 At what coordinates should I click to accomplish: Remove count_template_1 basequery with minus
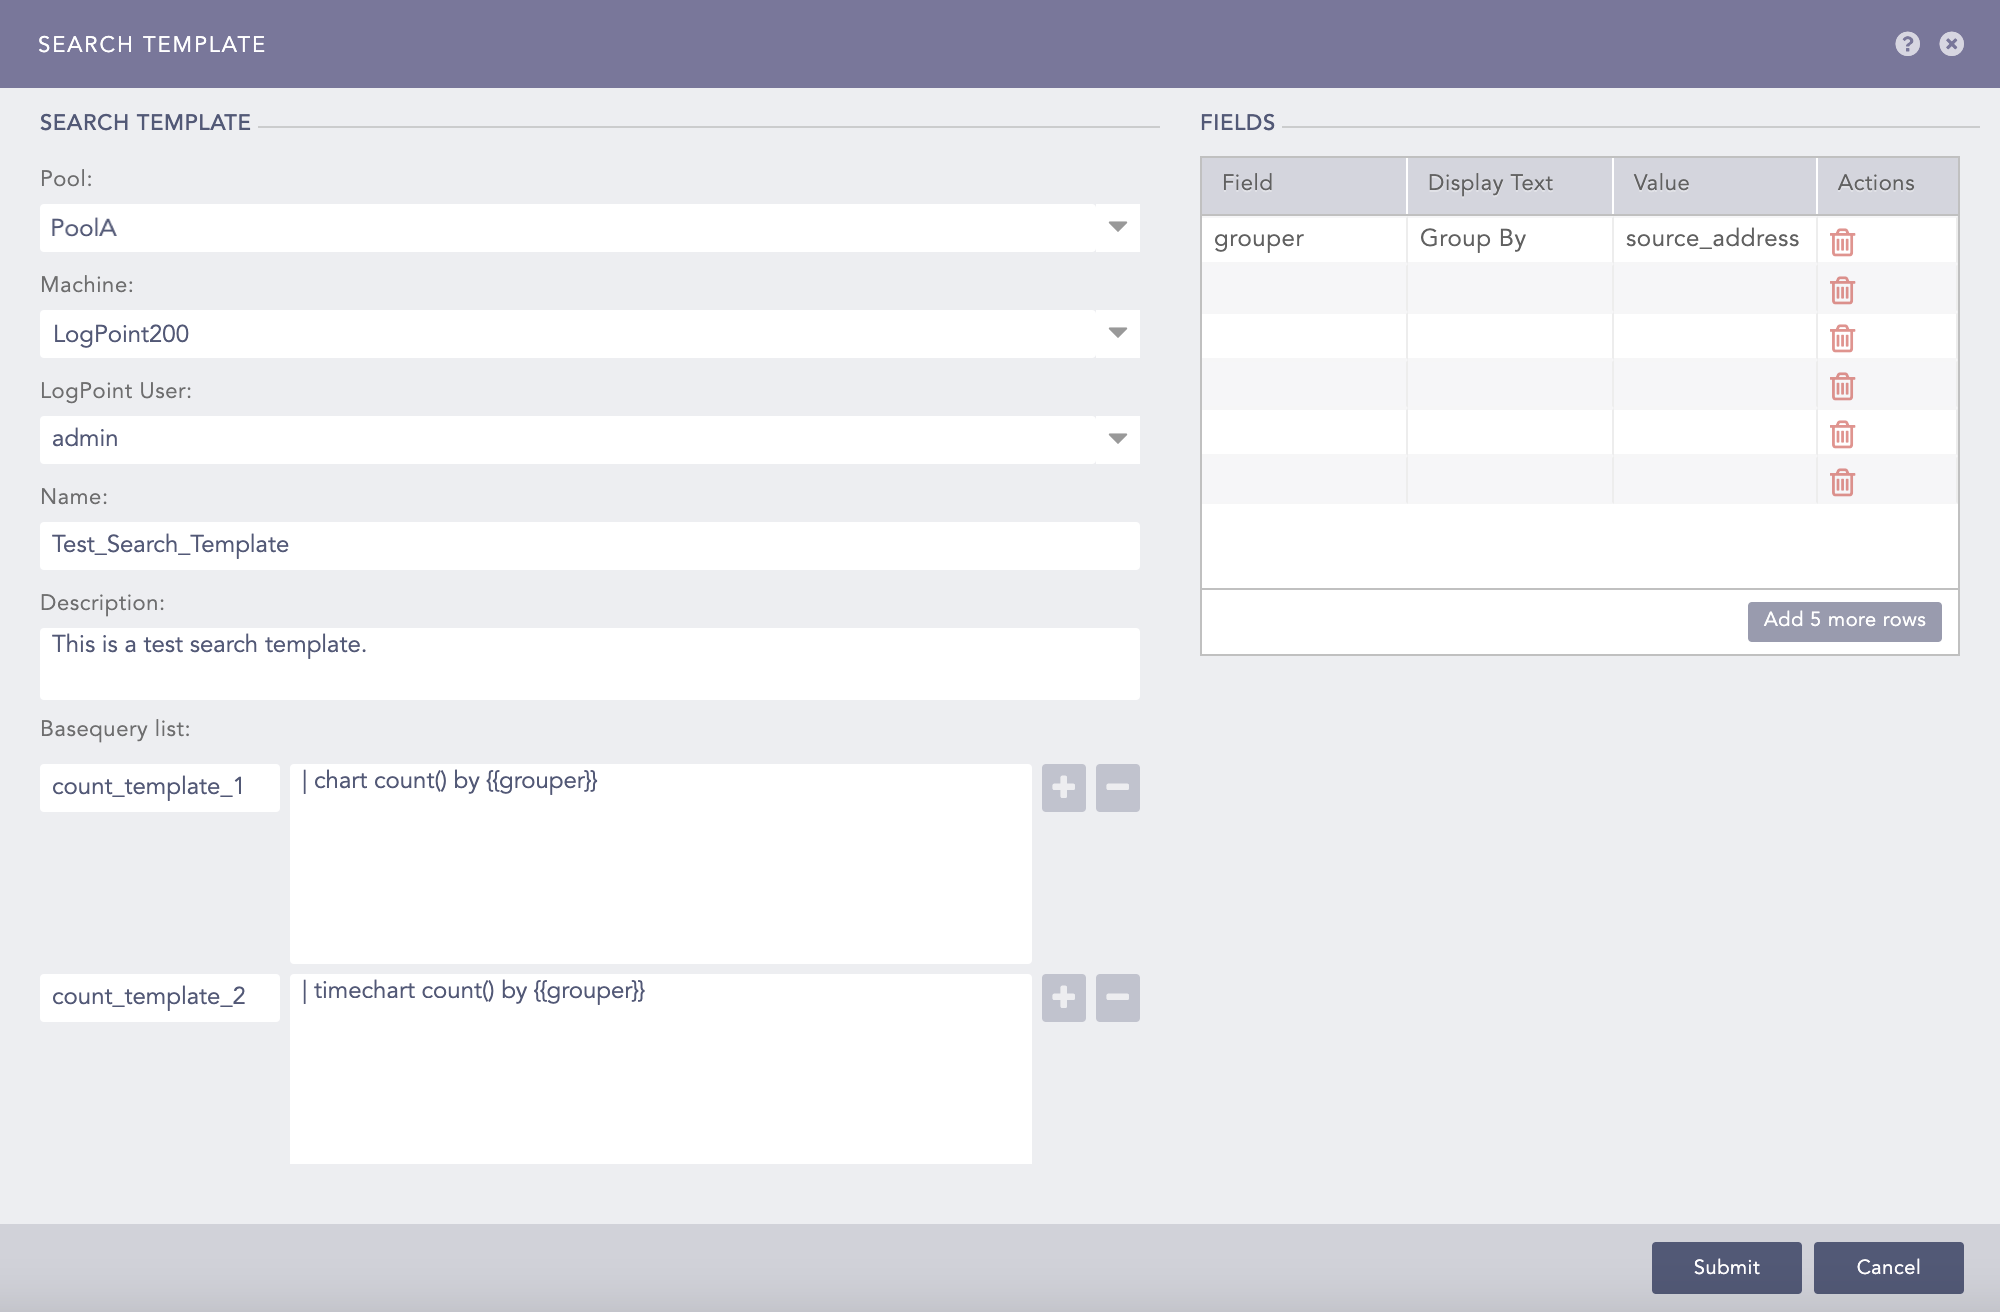1117,788
